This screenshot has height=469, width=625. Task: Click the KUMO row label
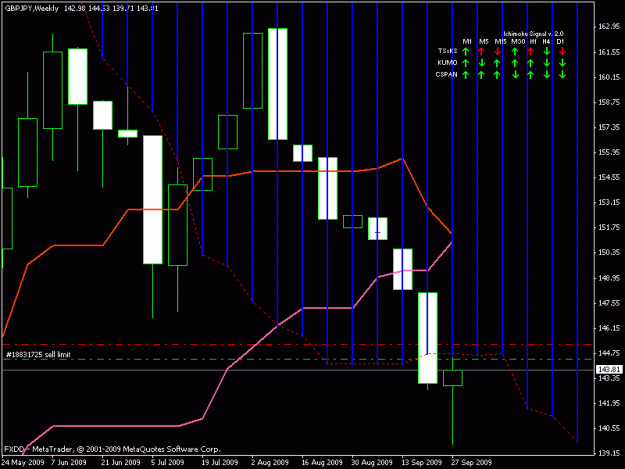[x=447, y=63]
